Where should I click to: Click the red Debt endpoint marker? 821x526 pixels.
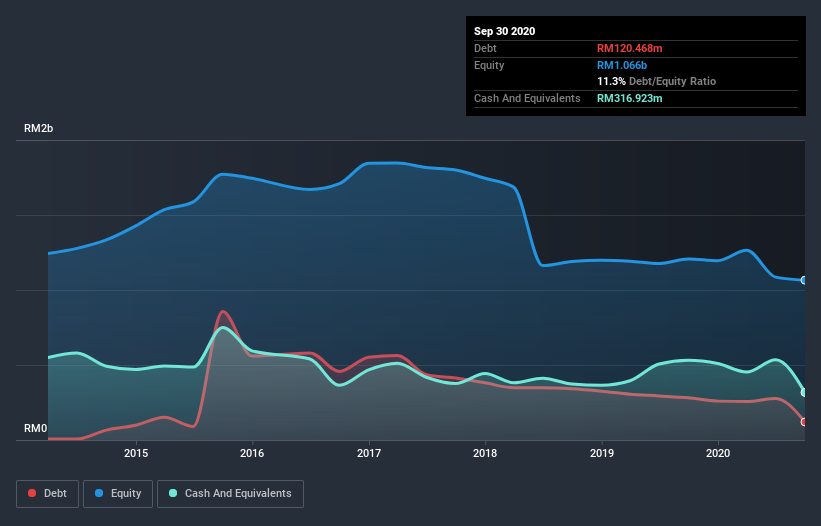804,422
